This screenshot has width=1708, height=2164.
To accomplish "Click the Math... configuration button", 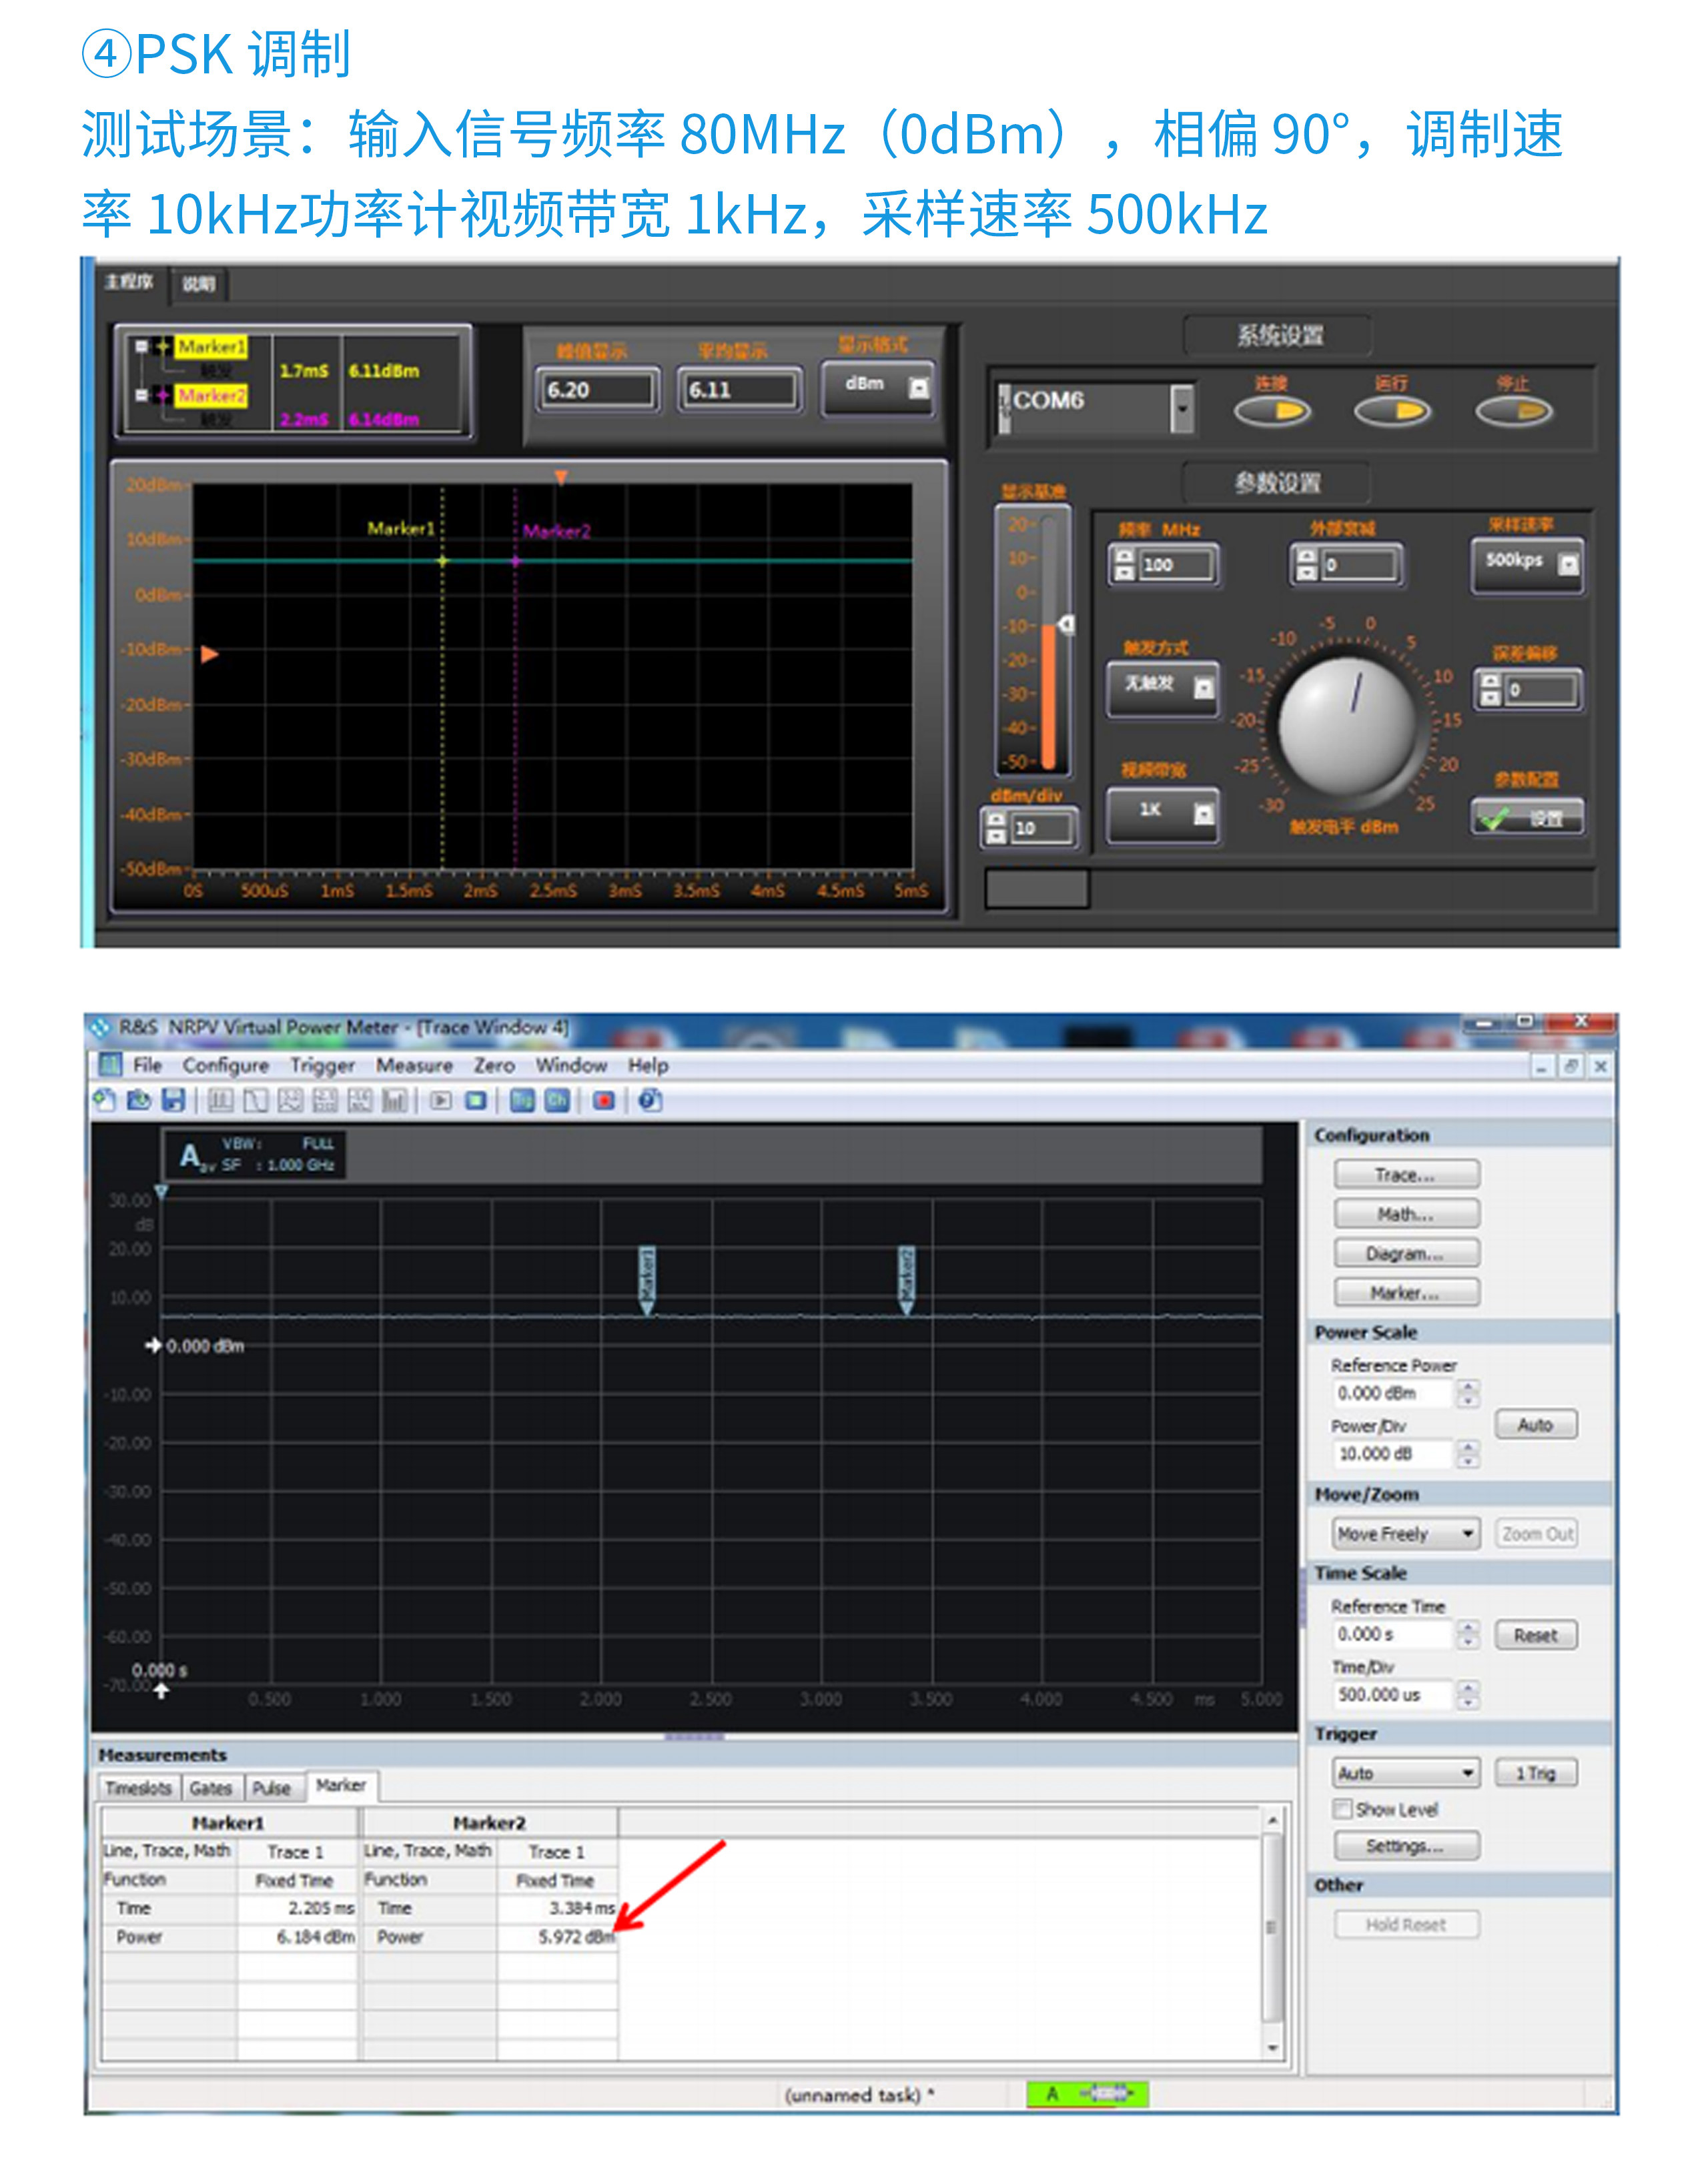I will pos(1406,1214).
